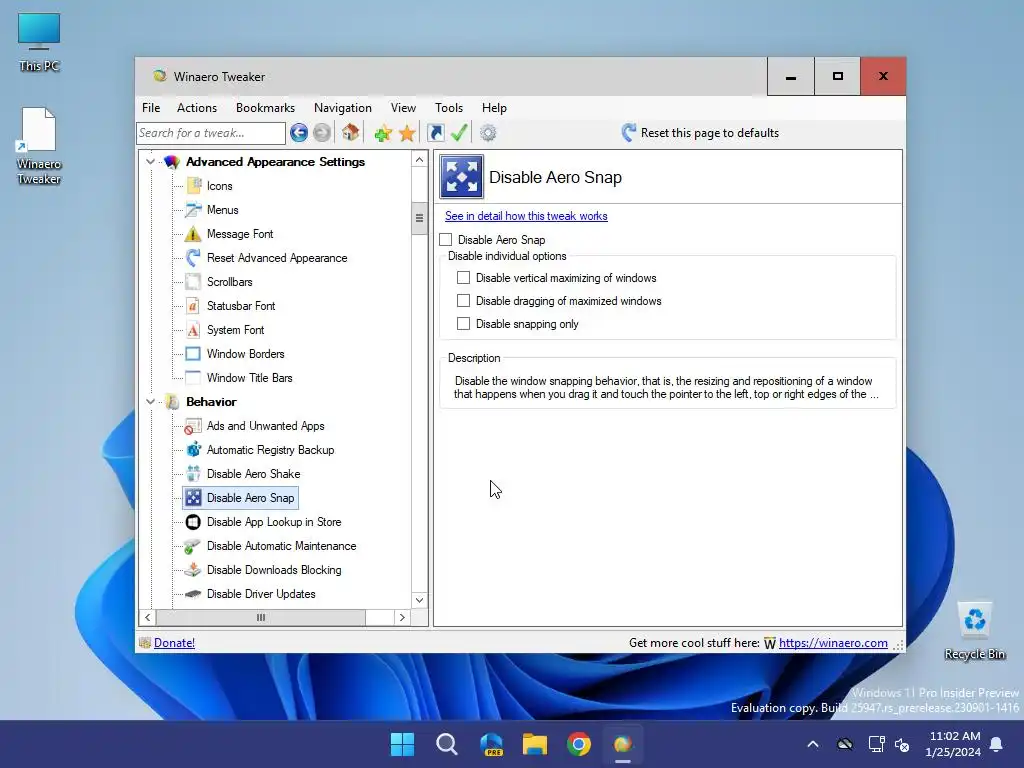This screenshot has width=1024, height=768.
Task: Click the Behavior category folder icon
Action: pyautogui.click(x=172, y=402)
